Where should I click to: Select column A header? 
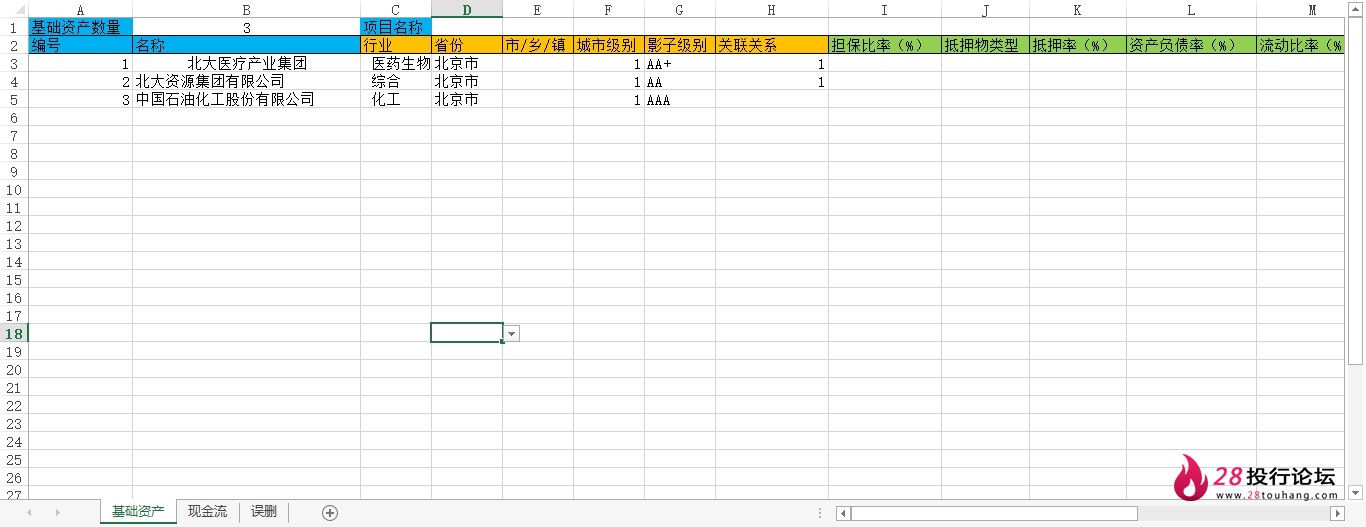click(80, 10)
